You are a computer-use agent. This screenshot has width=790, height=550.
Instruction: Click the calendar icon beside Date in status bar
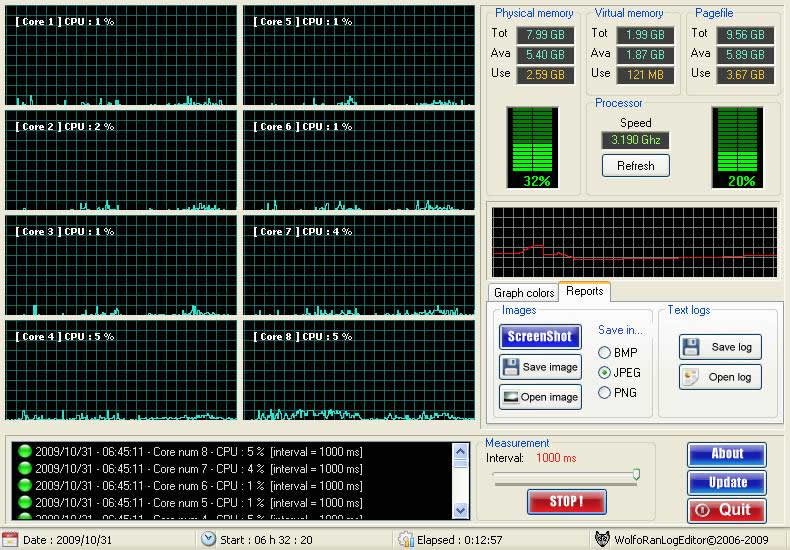pyautogui.click(x=10, y=539)
